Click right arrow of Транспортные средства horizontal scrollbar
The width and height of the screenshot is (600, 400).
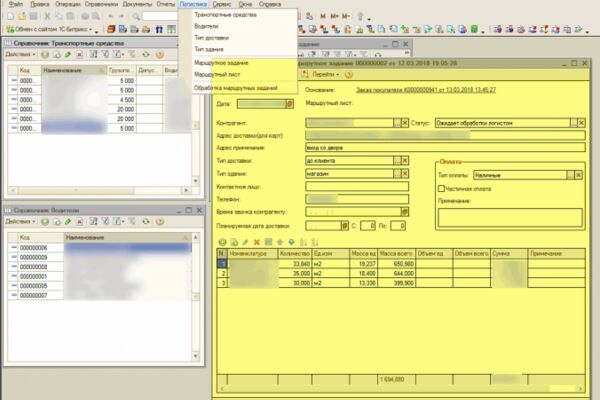[x=186, y=190]
